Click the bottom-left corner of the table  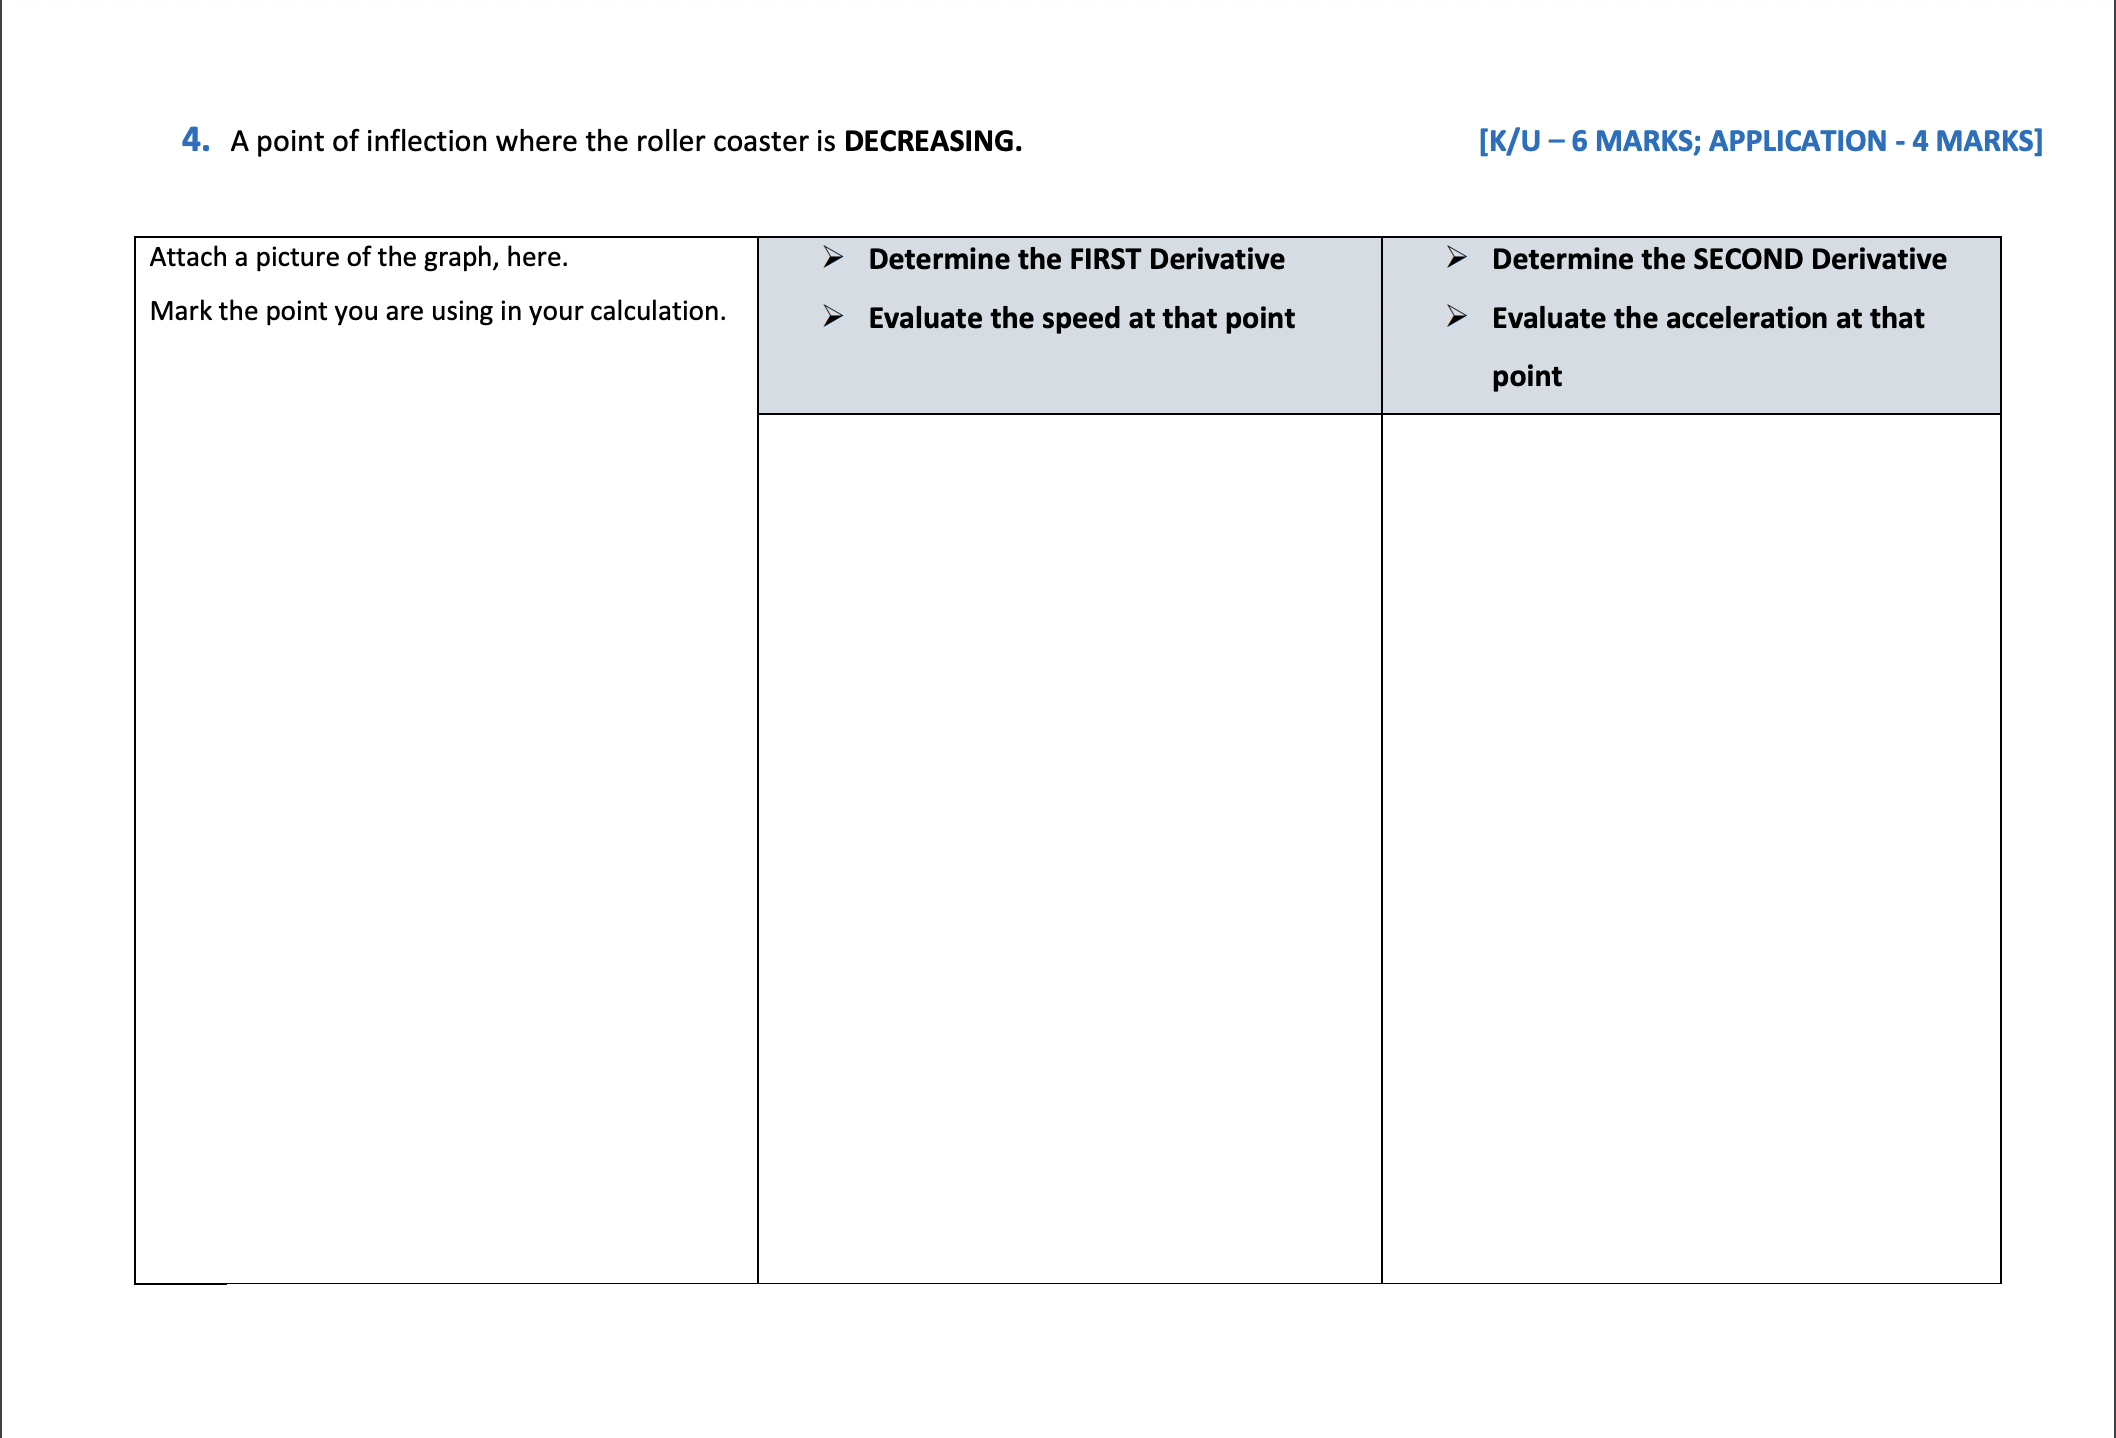click(136, 1285)
